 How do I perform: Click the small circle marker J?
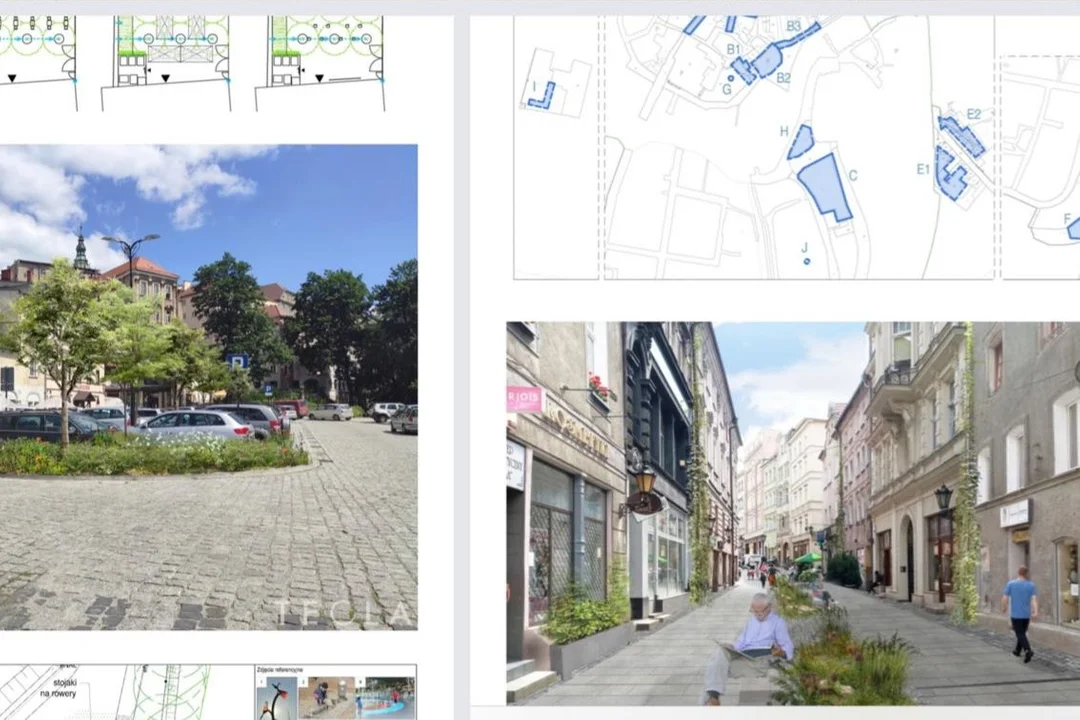point(806,261)
